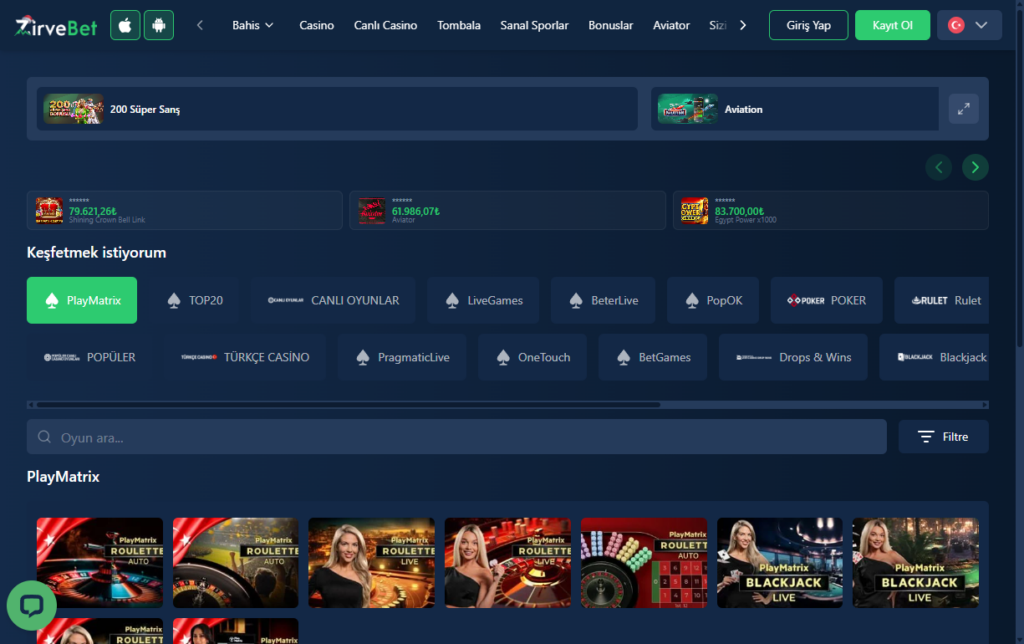Open the Filtre filter button
1024x644 pixels.
tap(943, 437)
